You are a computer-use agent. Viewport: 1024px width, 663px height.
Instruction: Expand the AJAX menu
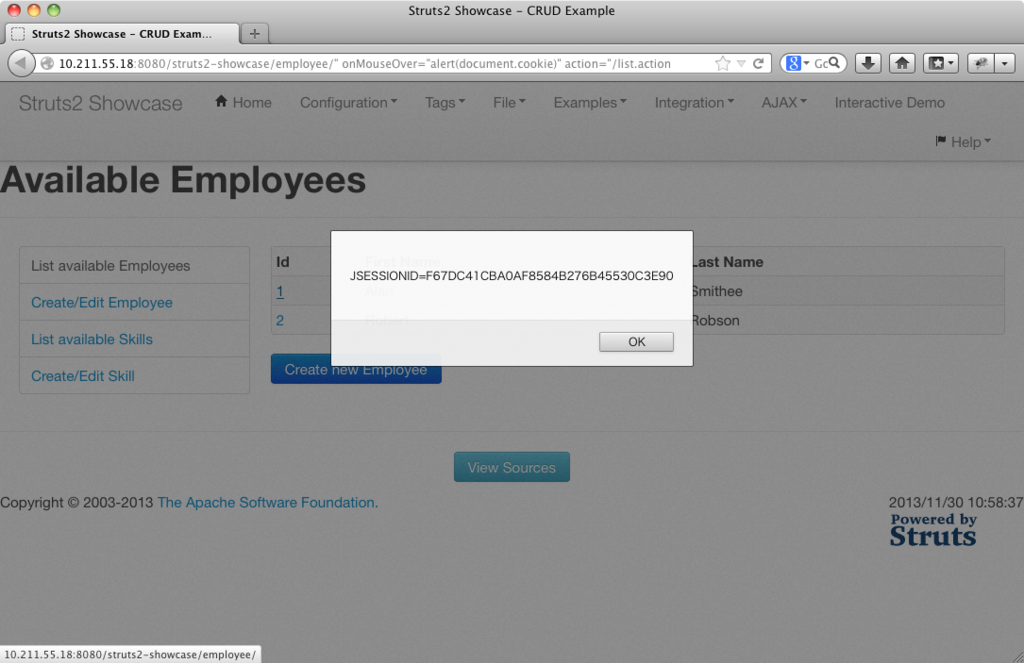pos(784,103)
